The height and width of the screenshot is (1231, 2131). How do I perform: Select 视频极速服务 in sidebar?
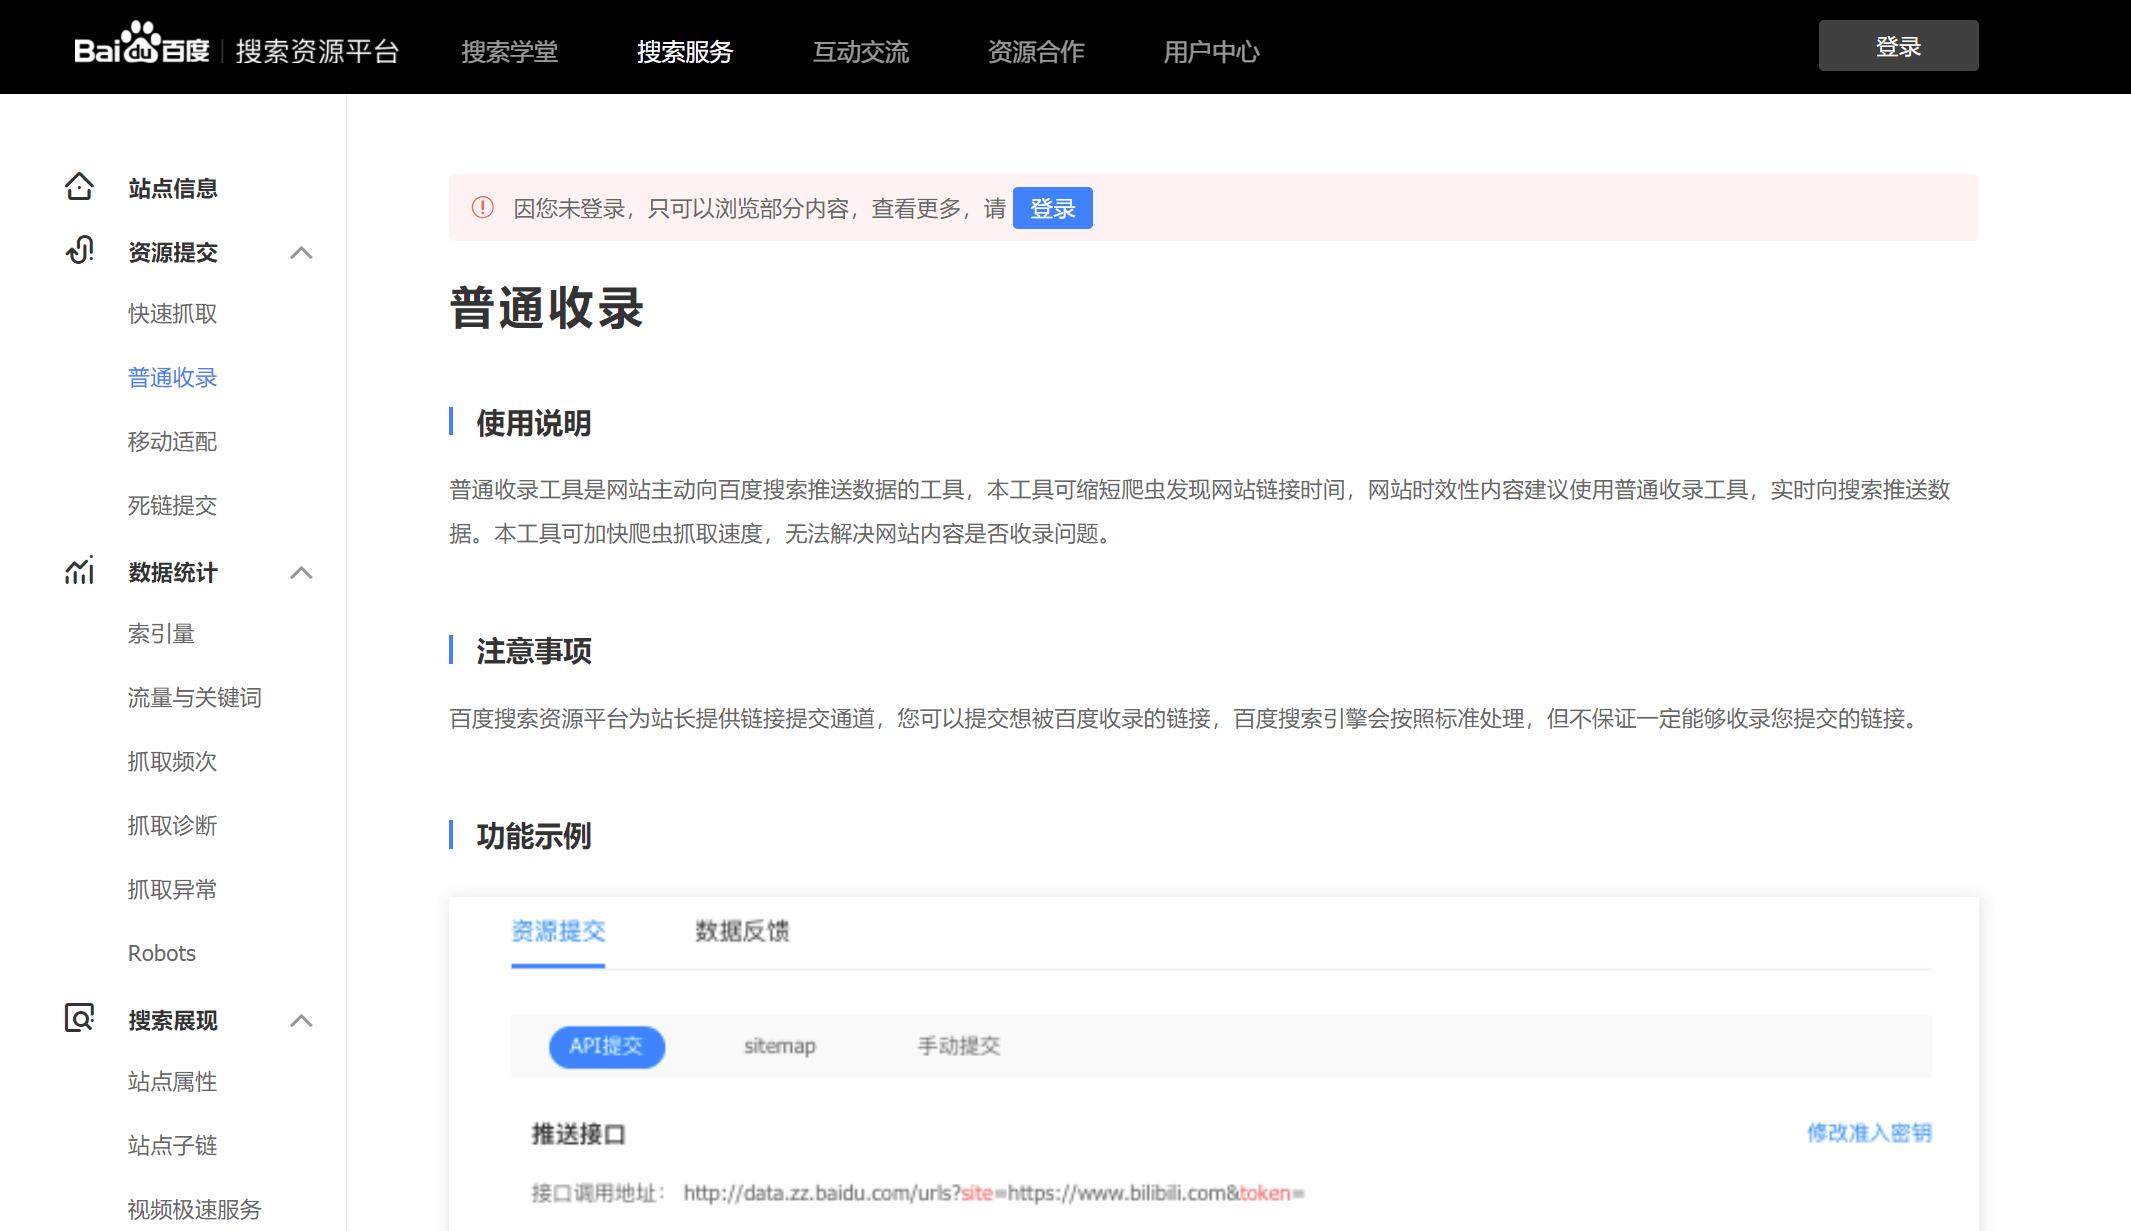(x=195, y=1210)
